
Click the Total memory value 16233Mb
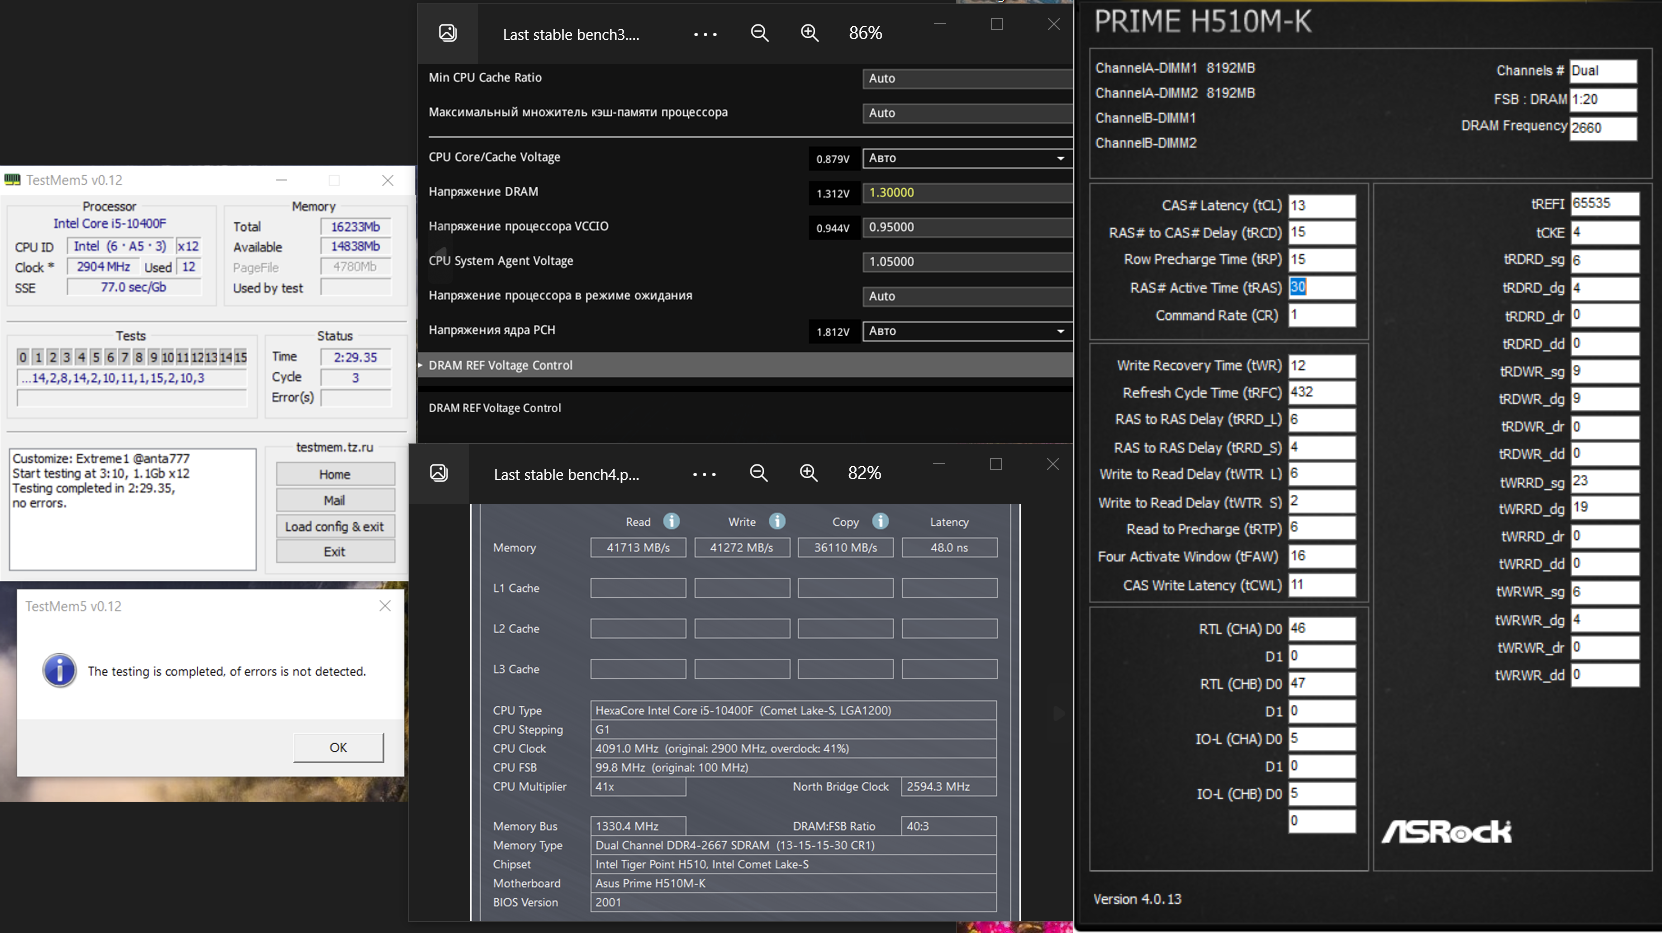pyautogui.click(x=356, y=227)
